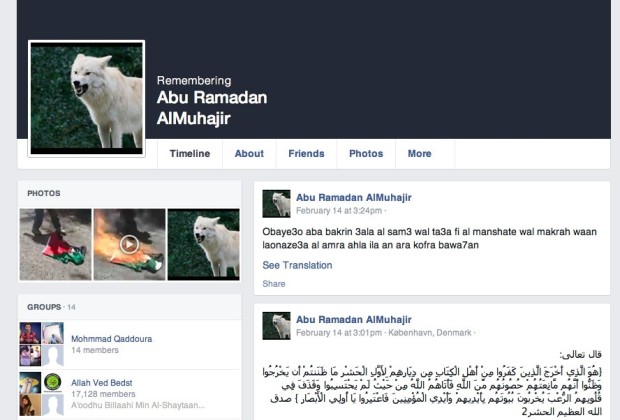620x420 pixels.
Task: Go to the Photos tab
Action: coord(366,154)
